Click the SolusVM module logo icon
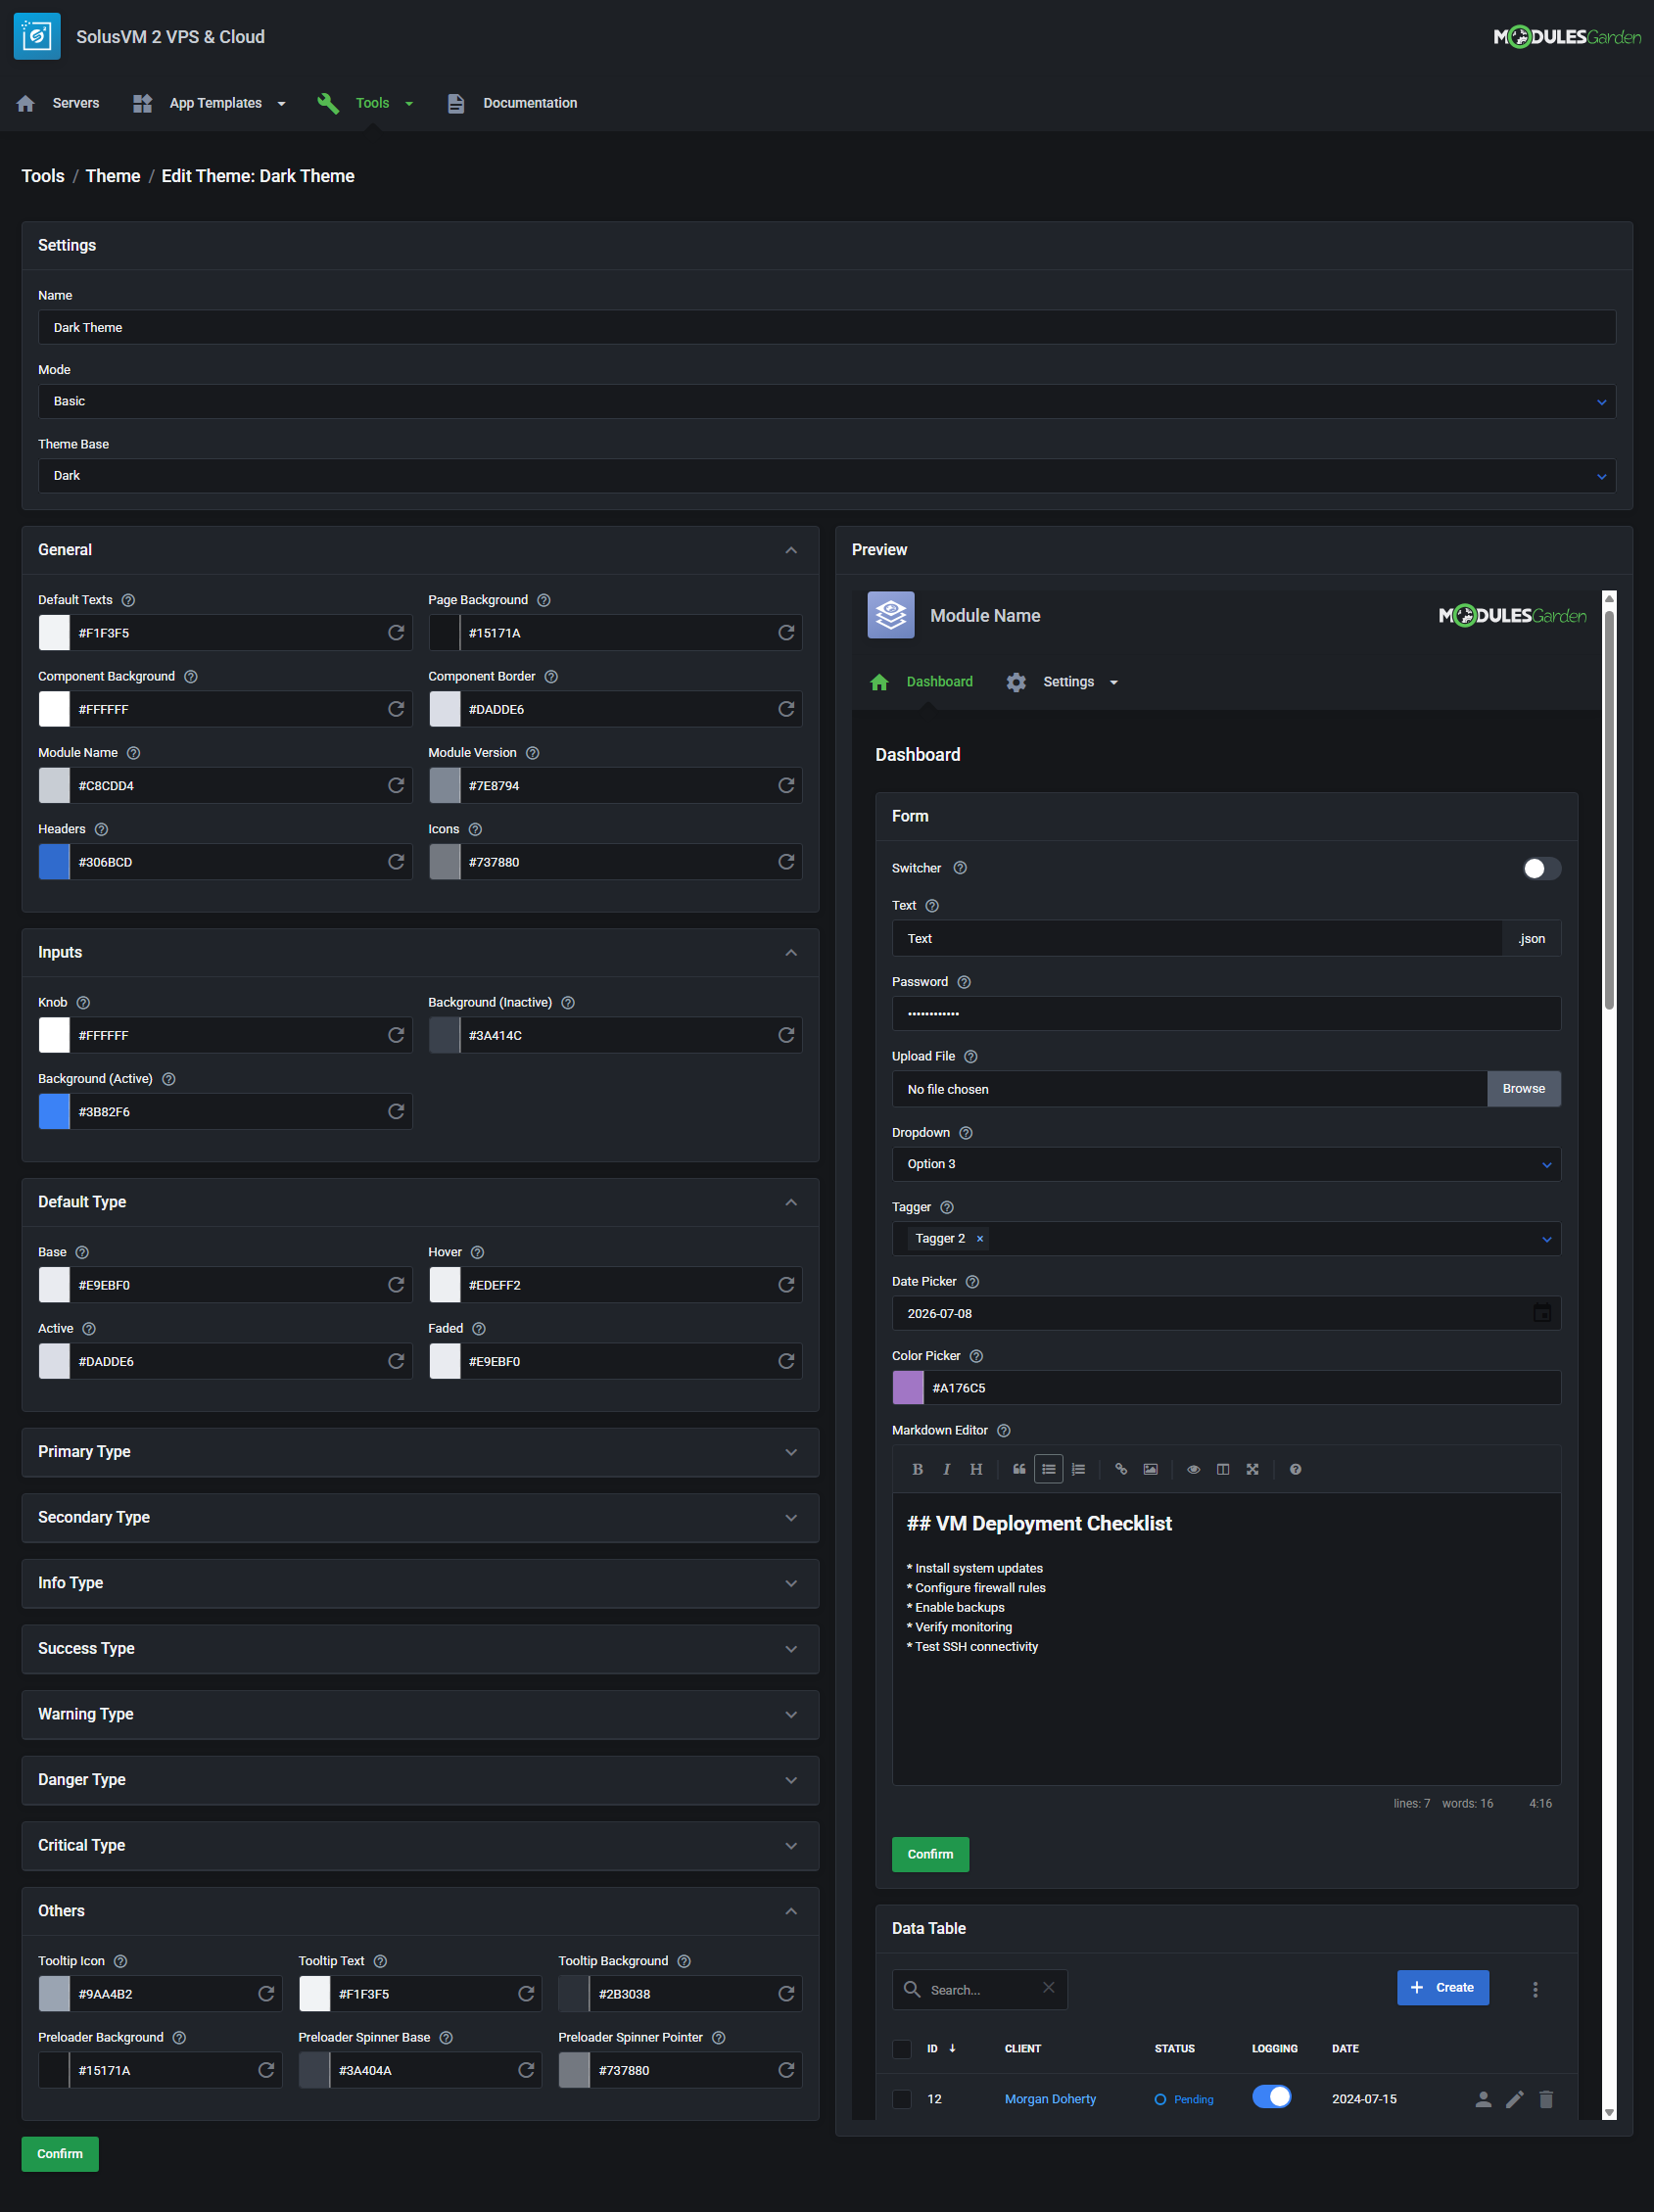 coord(37,37)
